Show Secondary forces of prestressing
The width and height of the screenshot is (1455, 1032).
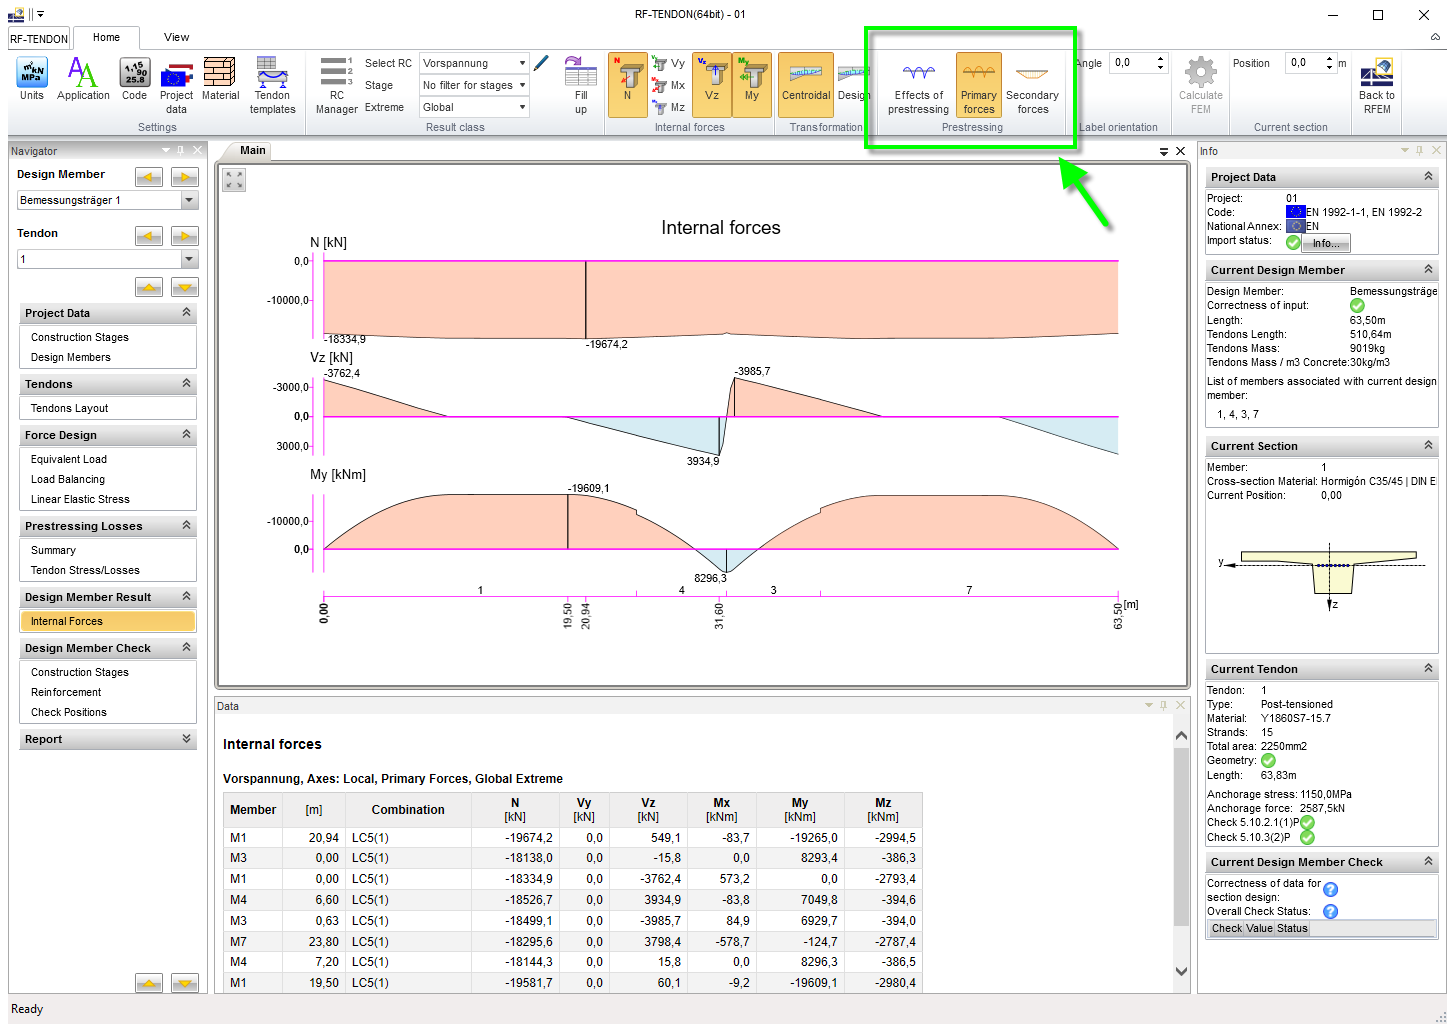coord(1032,86)
